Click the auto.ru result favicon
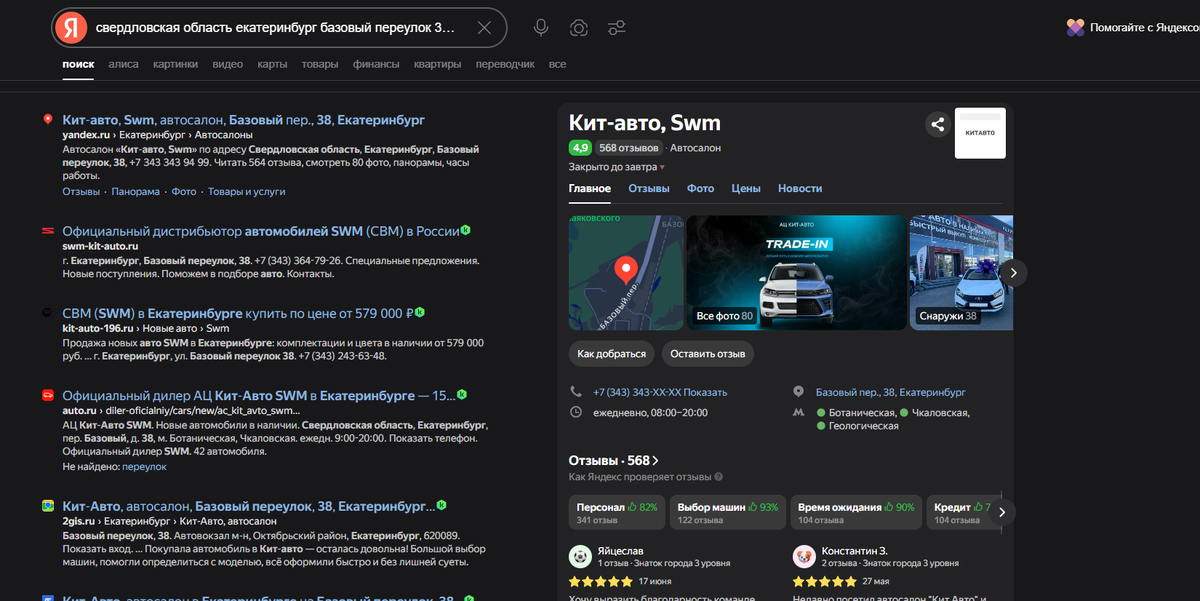The height and width of the screenshot is (601, 1200). pos(47,396)
